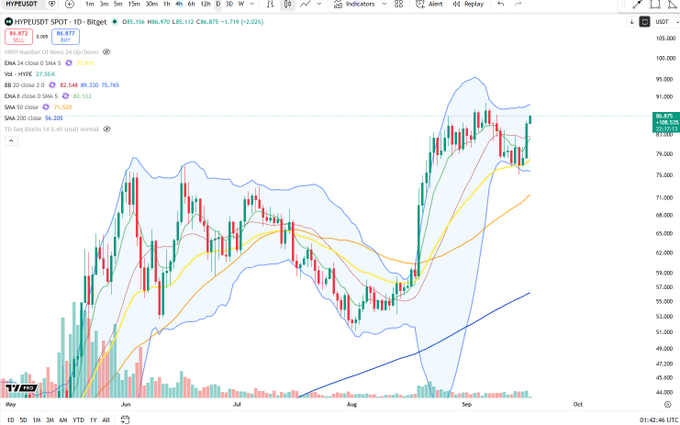Switch to the 5m timeframe
The image size is (680, 425).
118,4
